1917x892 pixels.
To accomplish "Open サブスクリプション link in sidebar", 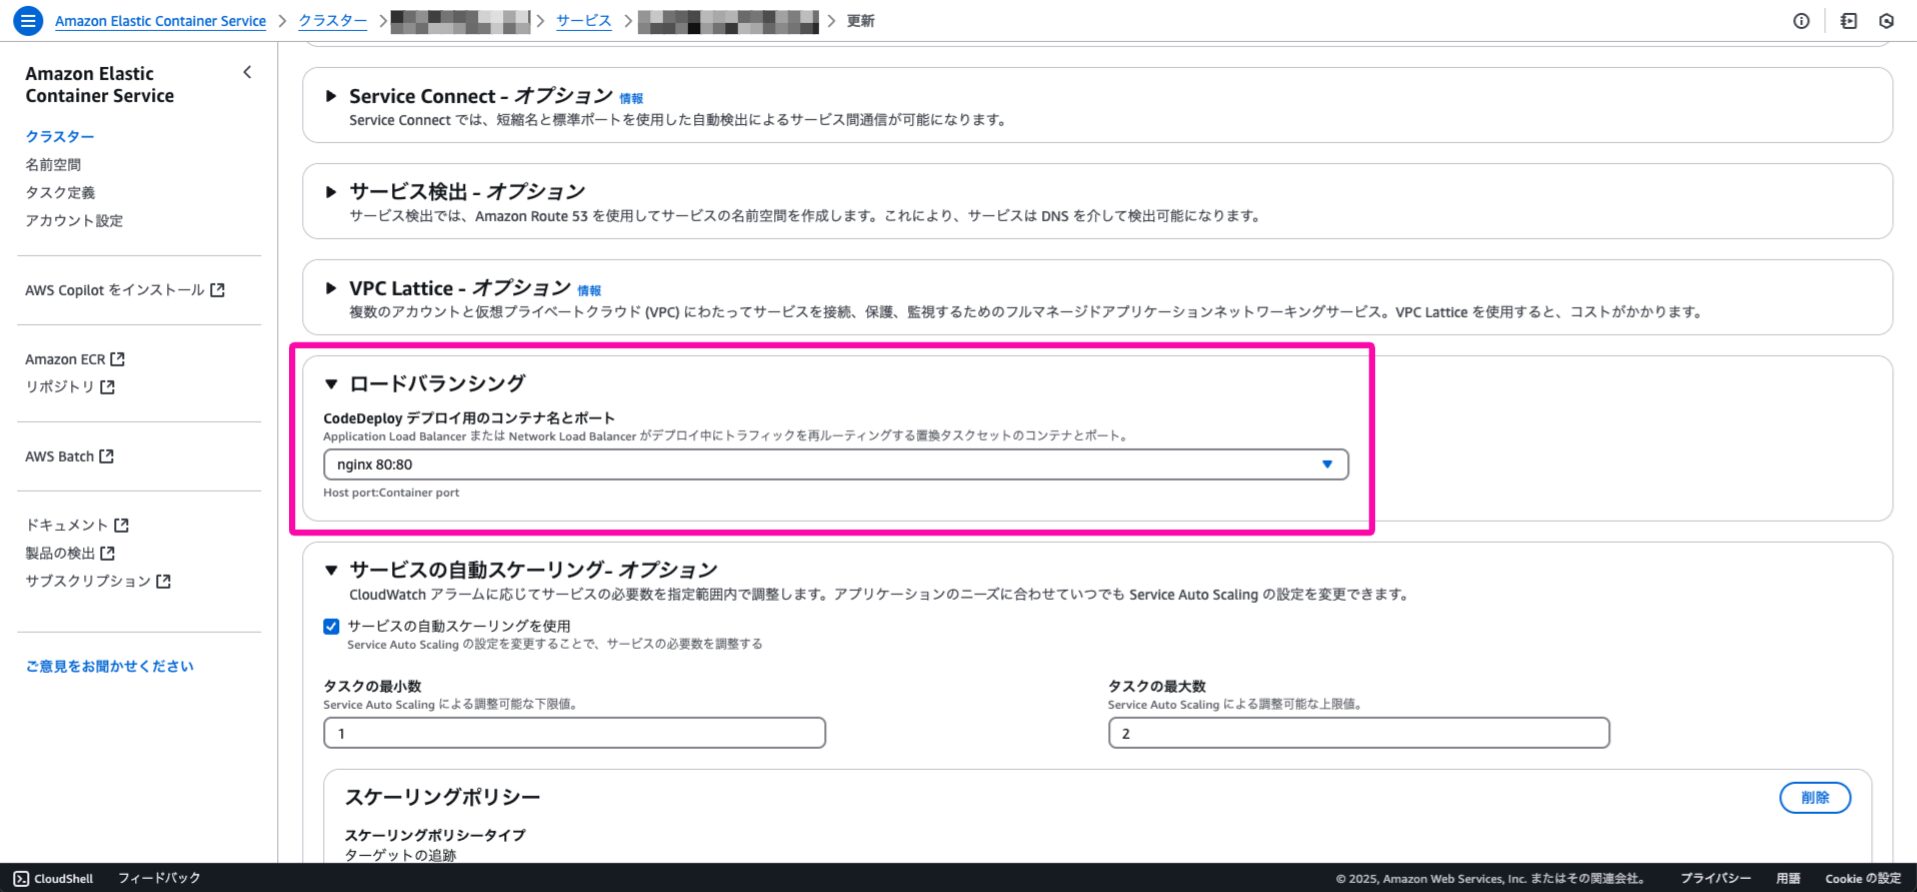I will coord(98,581).
